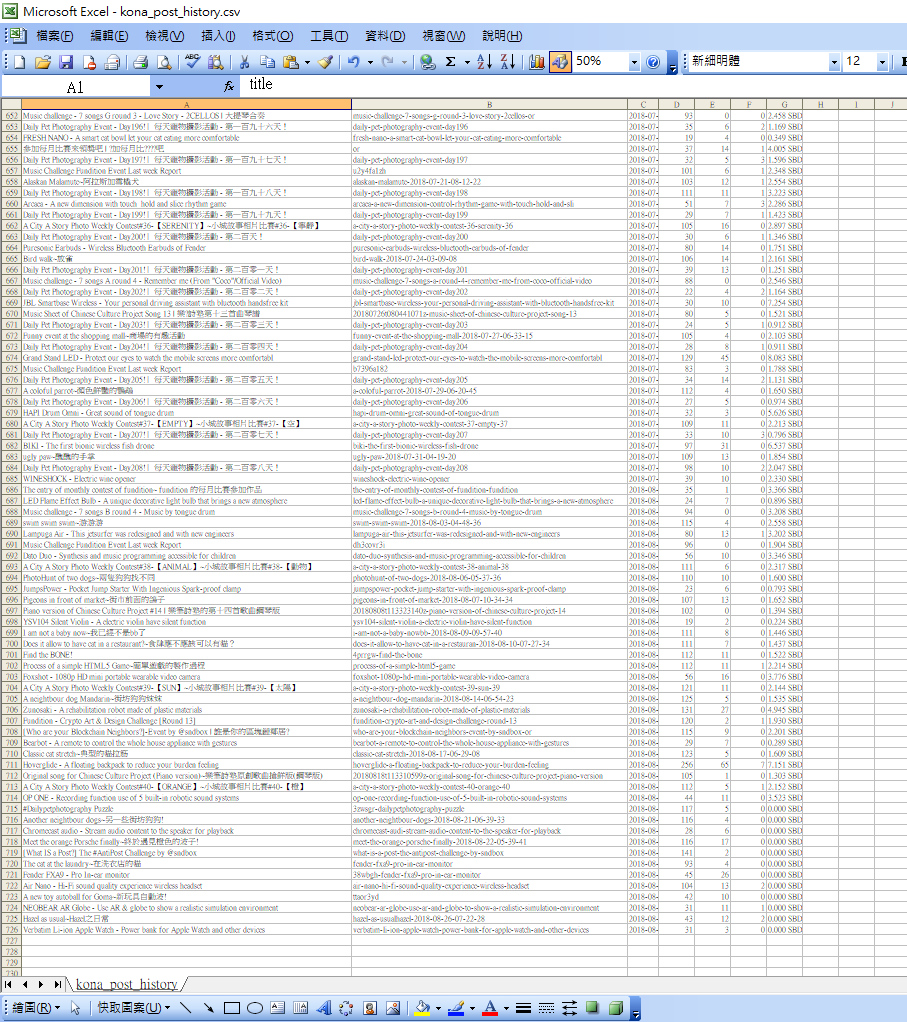Select the Line drawing tool

click(x=185, y=1008)
